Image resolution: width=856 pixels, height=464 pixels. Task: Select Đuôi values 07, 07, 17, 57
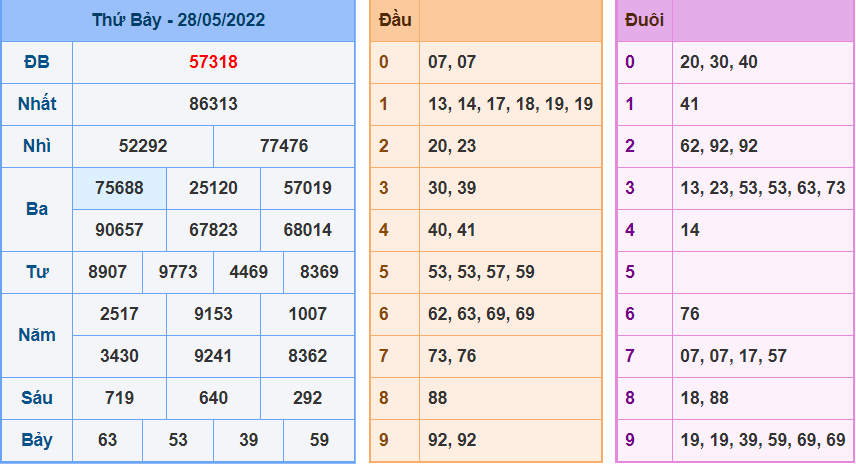coord(733,356)
